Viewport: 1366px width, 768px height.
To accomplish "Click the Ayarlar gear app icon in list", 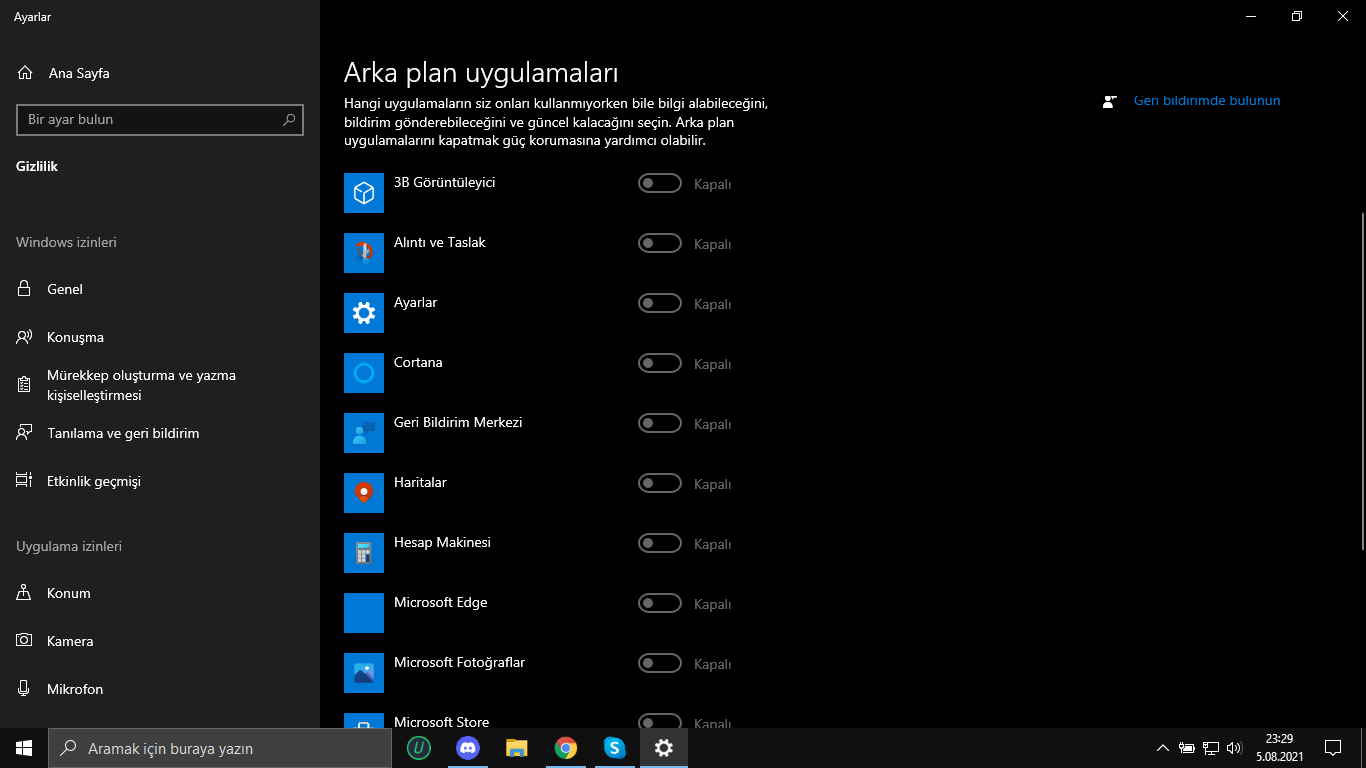I will [364, 313].
